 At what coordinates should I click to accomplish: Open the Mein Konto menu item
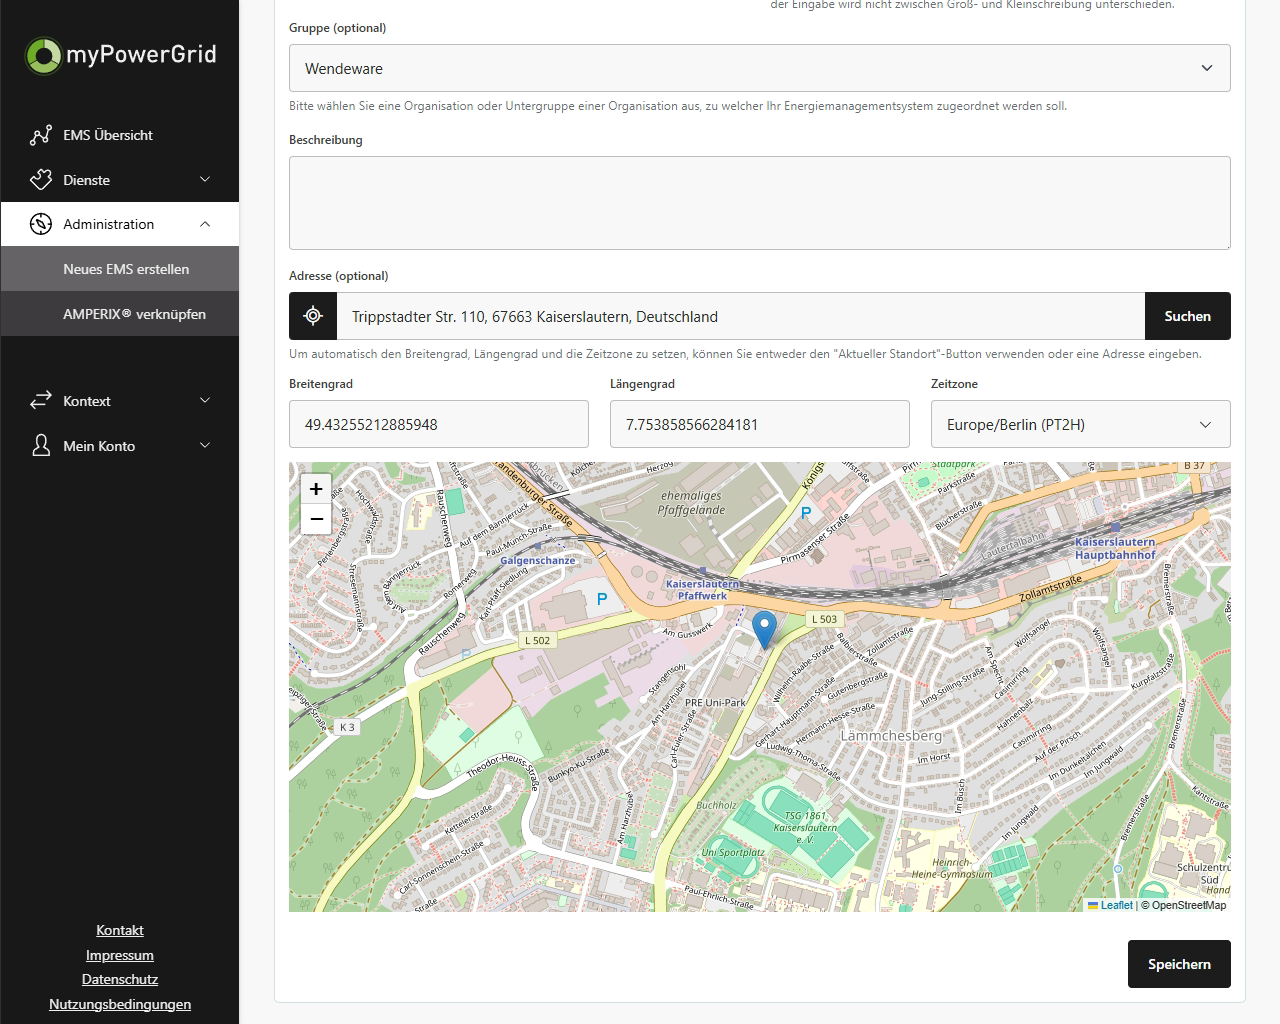click(120, 446)
